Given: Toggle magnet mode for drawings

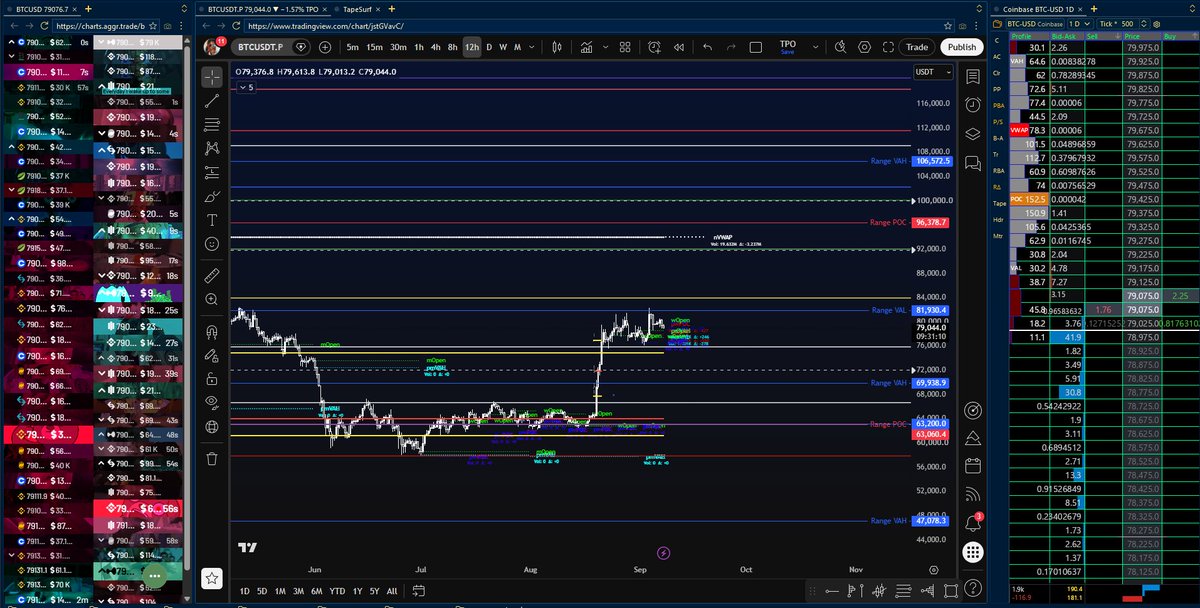Looking at the screenshot, I should click(212, 331).
